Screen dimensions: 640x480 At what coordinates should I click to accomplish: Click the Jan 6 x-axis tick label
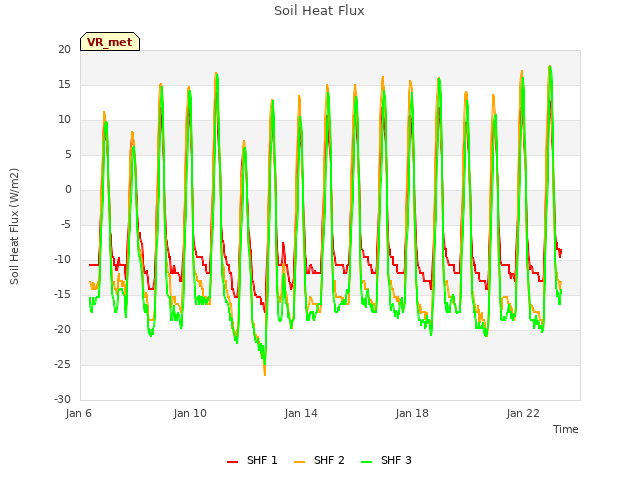point(78,413)
